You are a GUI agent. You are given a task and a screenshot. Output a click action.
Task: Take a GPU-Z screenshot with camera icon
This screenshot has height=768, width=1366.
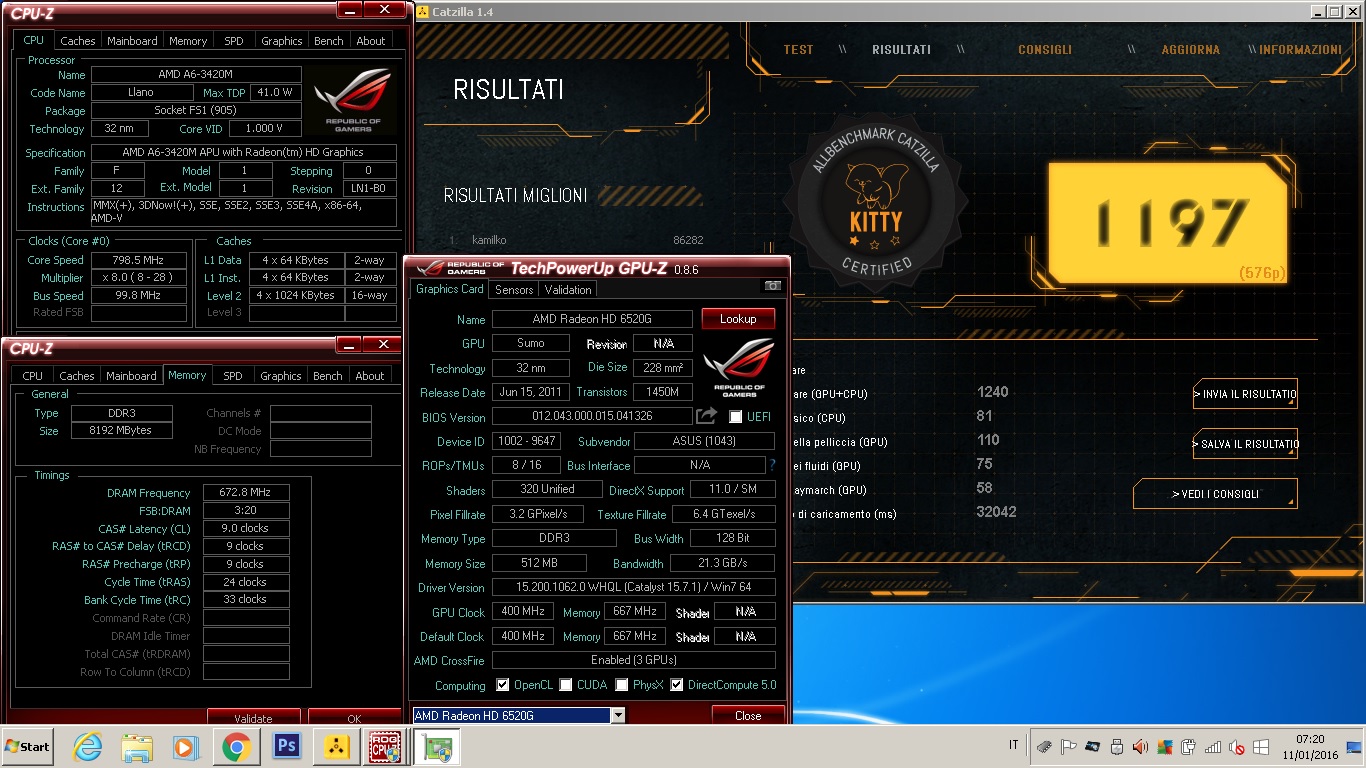772,286
